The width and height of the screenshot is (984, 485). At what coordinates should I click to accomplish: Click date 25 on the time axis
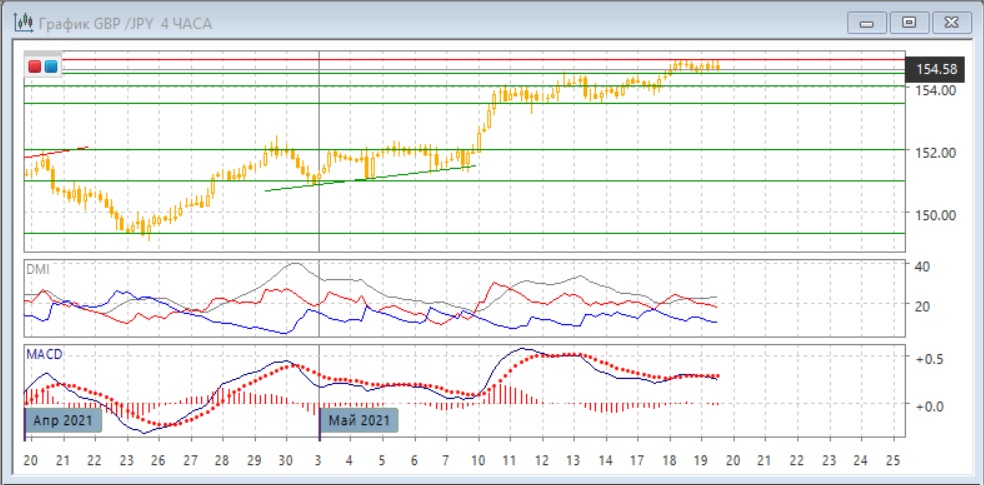[894, 460]
